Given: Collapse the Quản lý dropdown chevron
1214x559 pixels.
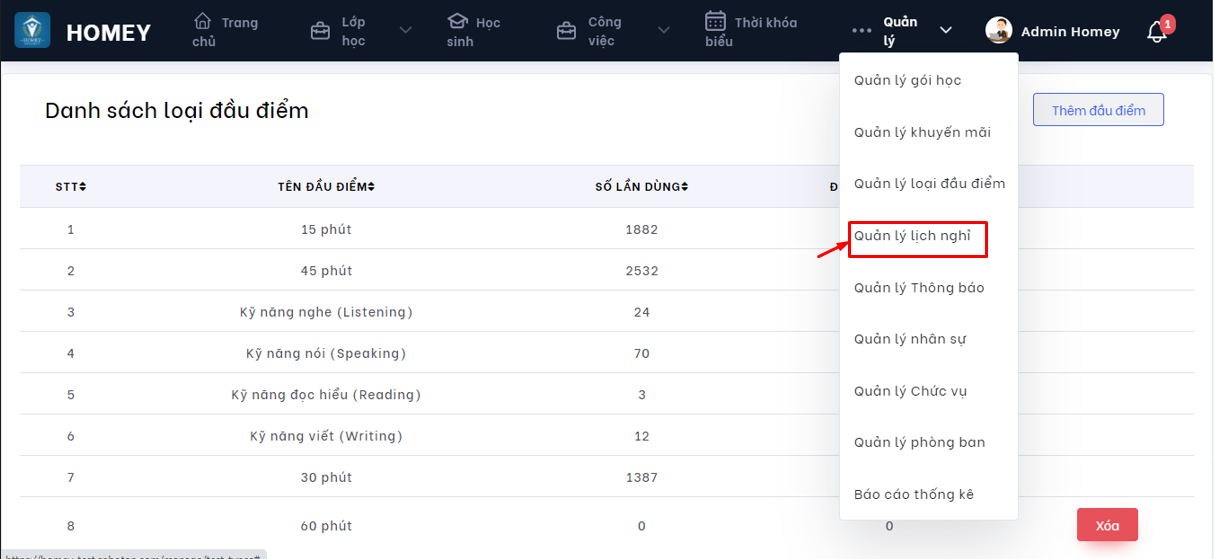Looking at the screenshot, I should [946, 31].
